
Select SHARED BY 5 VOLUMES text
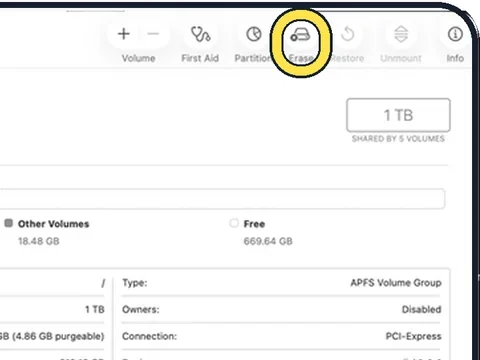[398, 139]
